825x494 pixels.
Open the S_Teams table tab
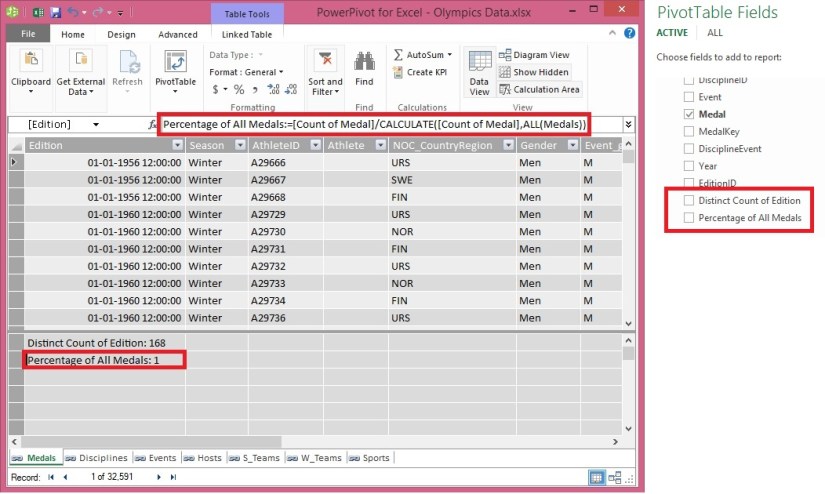tap(255, 458)
